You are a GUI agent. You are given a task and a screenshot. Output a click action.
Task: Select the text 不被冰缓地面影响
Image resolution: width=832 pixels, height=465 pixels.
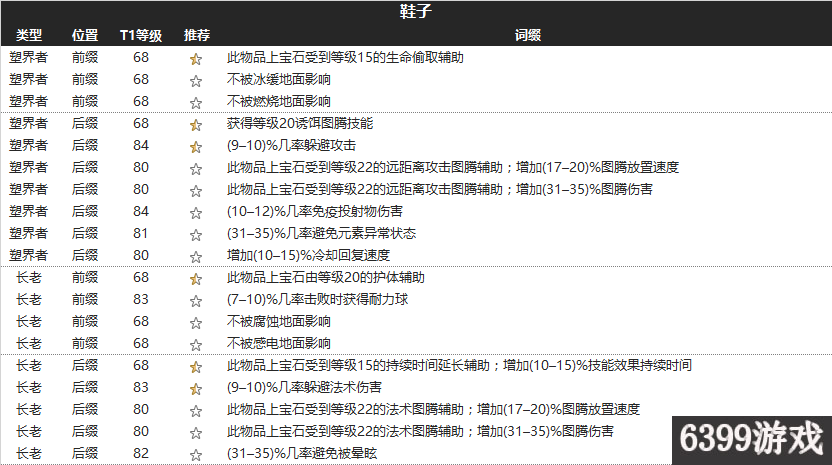279,79
